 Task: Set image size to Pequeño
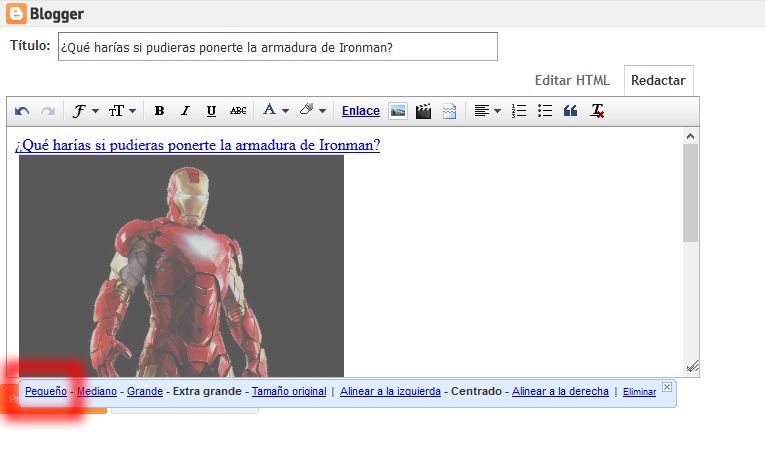[x=45, y=392]
